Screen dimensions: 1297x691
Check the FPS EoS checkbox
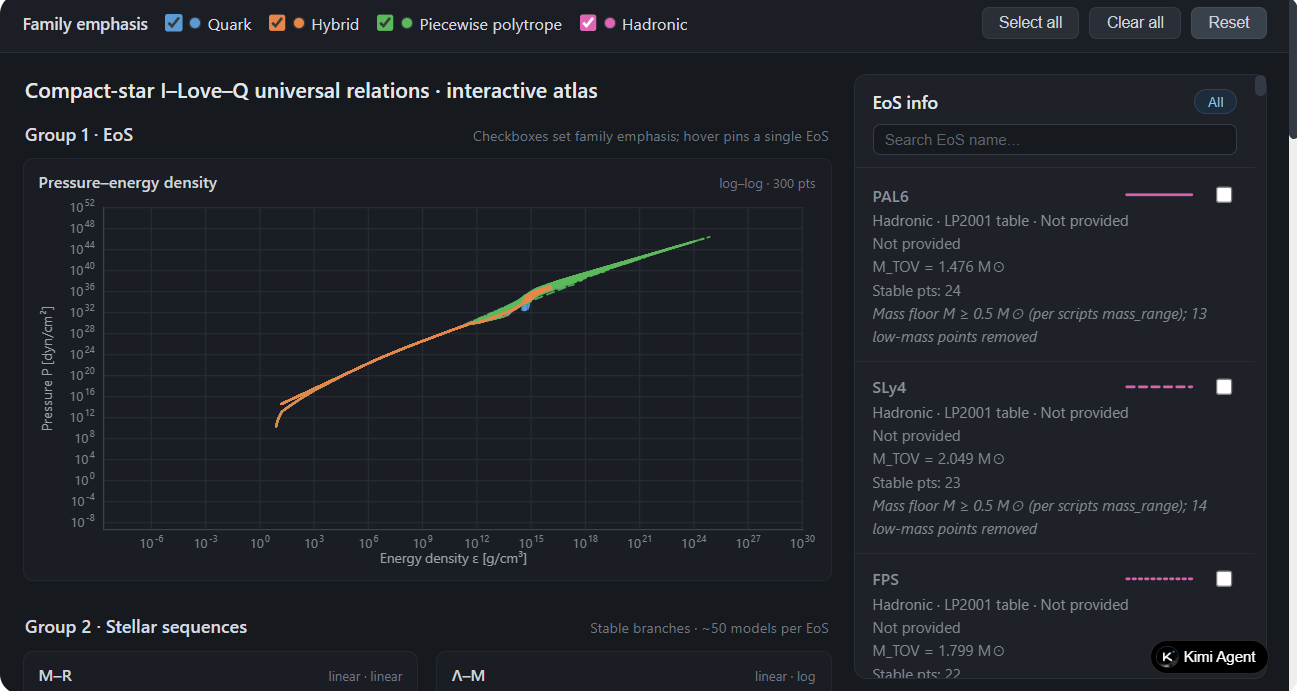click(1224, 579)
